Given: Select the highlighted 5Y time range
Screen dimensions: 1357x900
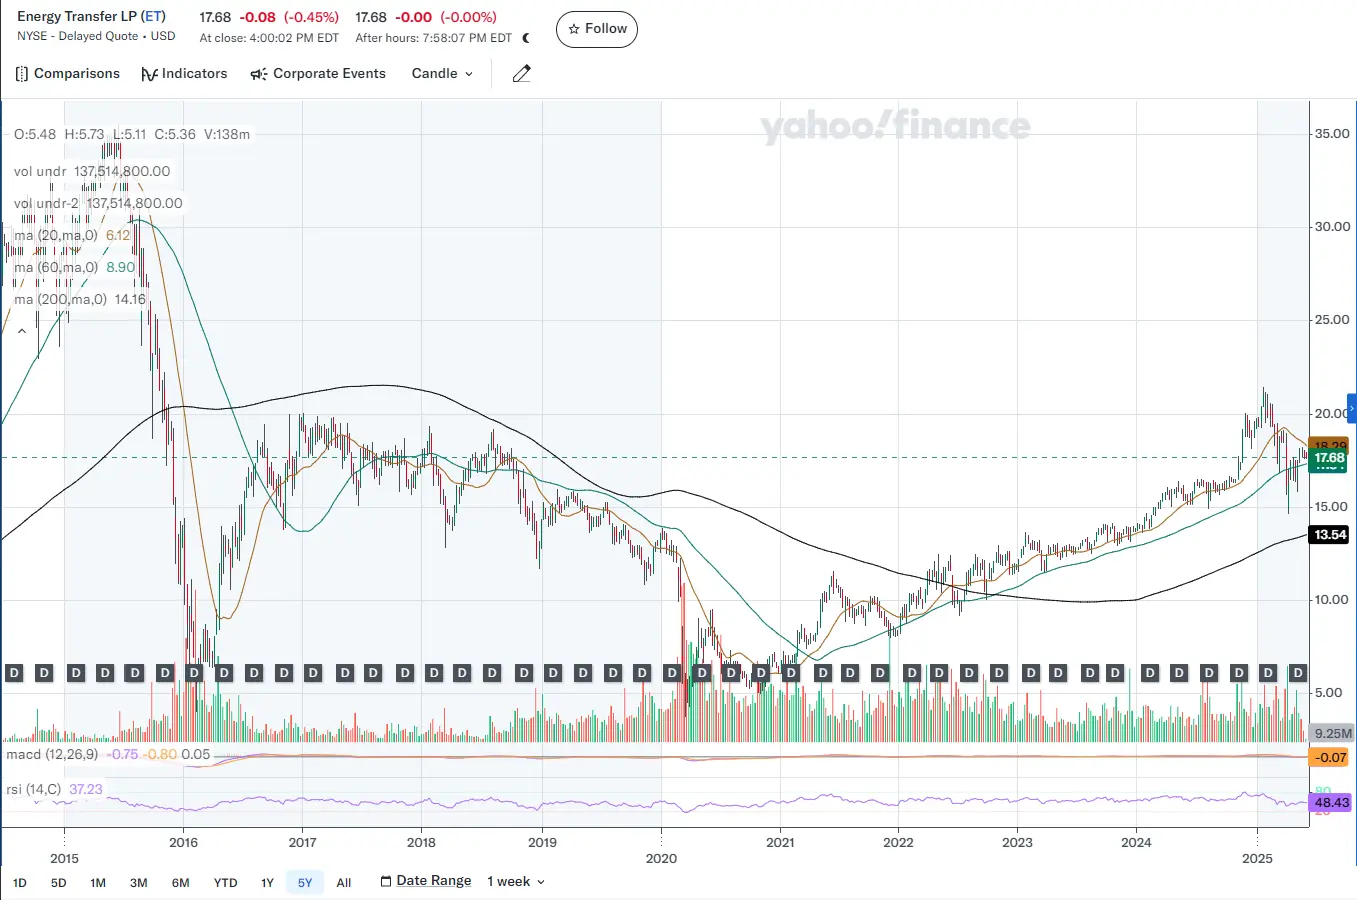Looking at the screenshot, I should pyautogui.click(x=305, y=882).
